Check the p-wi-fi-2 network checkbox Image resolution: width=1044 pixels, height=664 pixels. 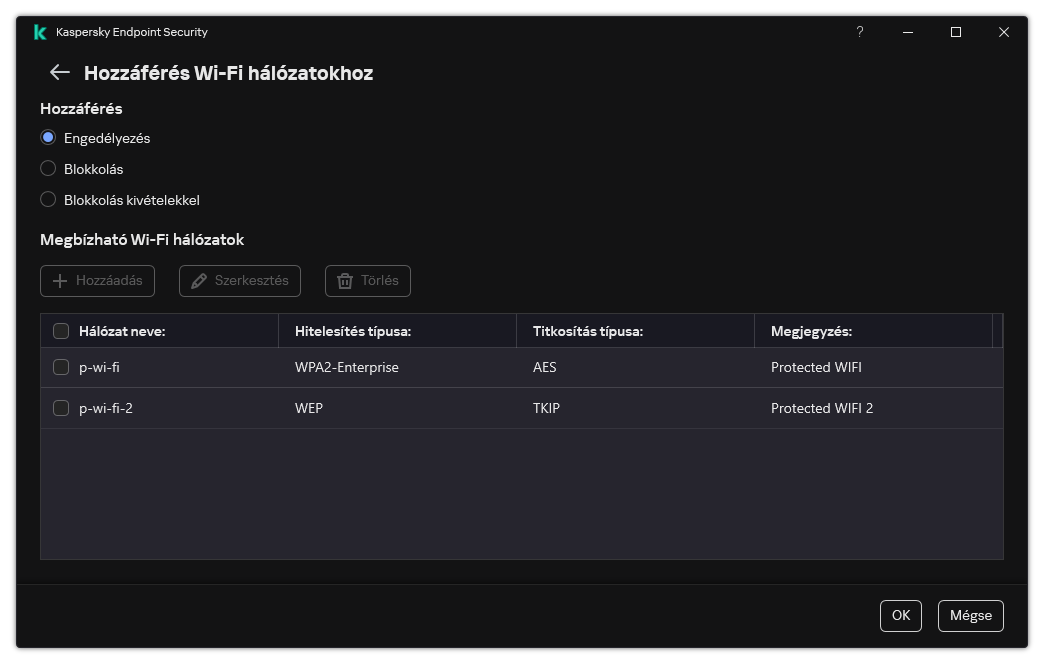point(61,408)
